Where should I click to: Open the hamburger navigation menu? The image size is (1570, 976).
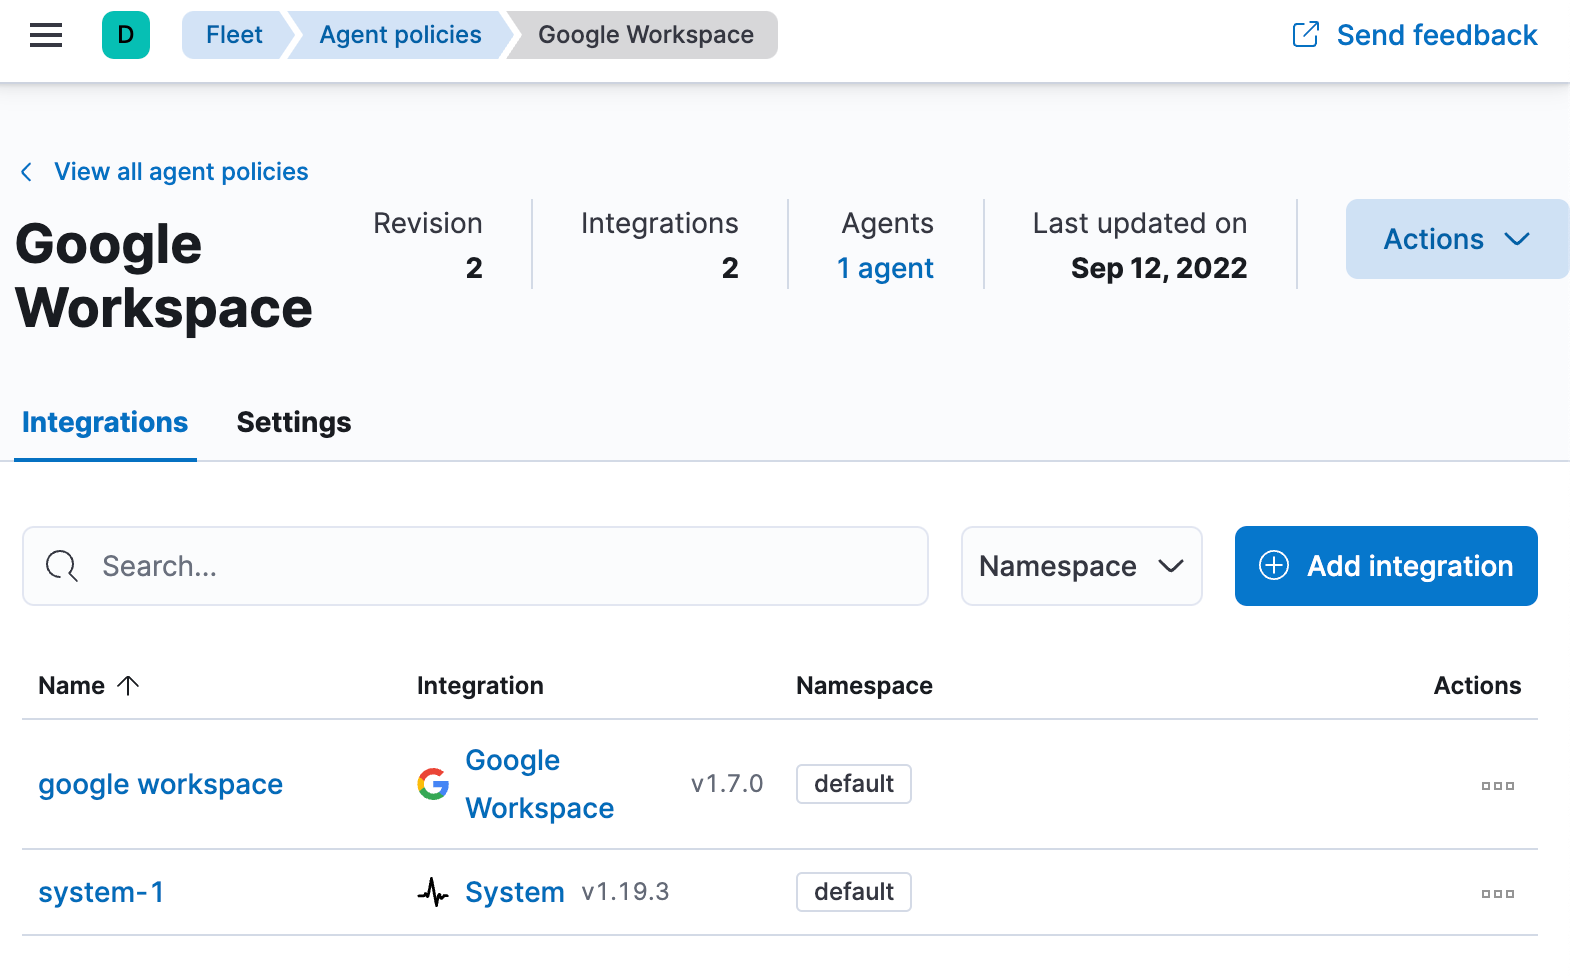46,35
